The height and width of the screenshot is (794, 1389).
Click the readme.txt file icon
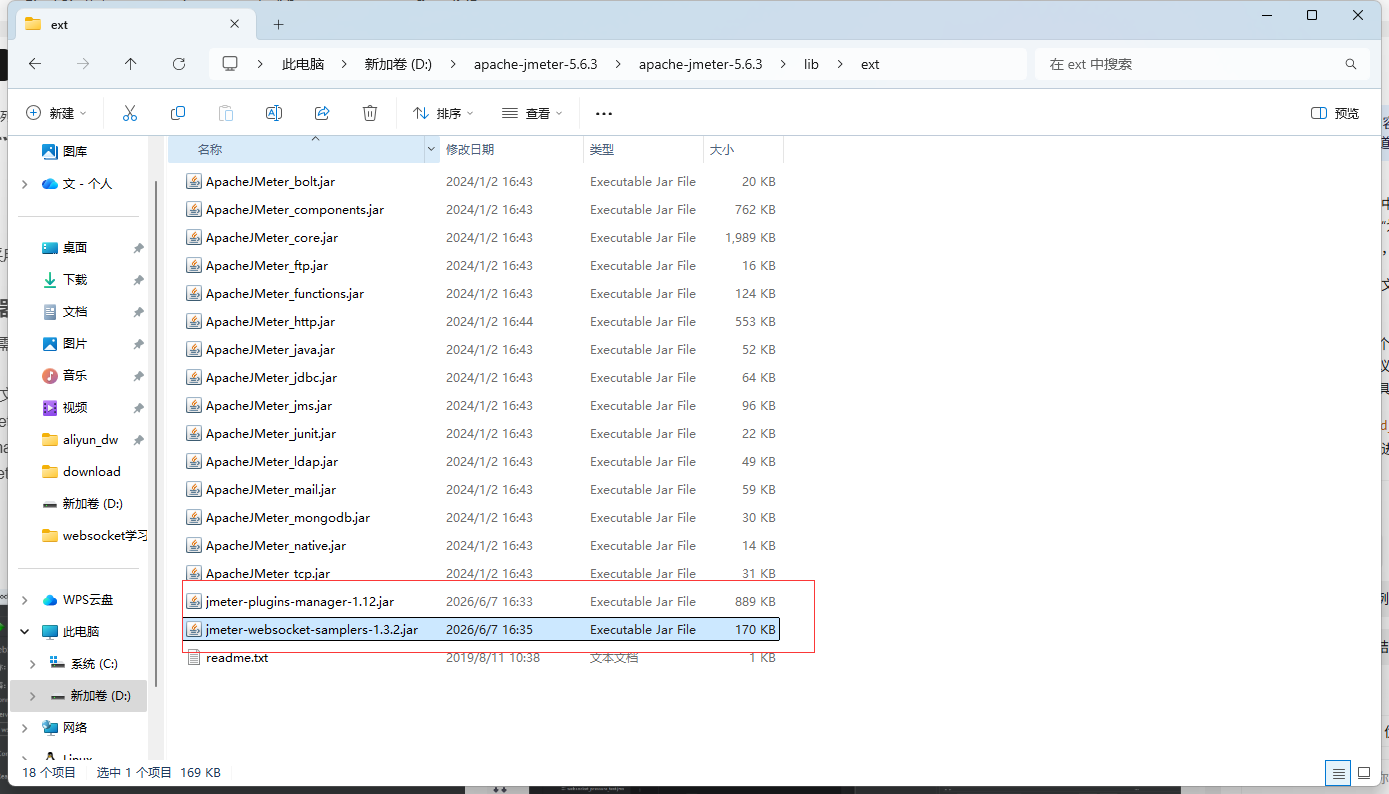(x=194, y=658)
